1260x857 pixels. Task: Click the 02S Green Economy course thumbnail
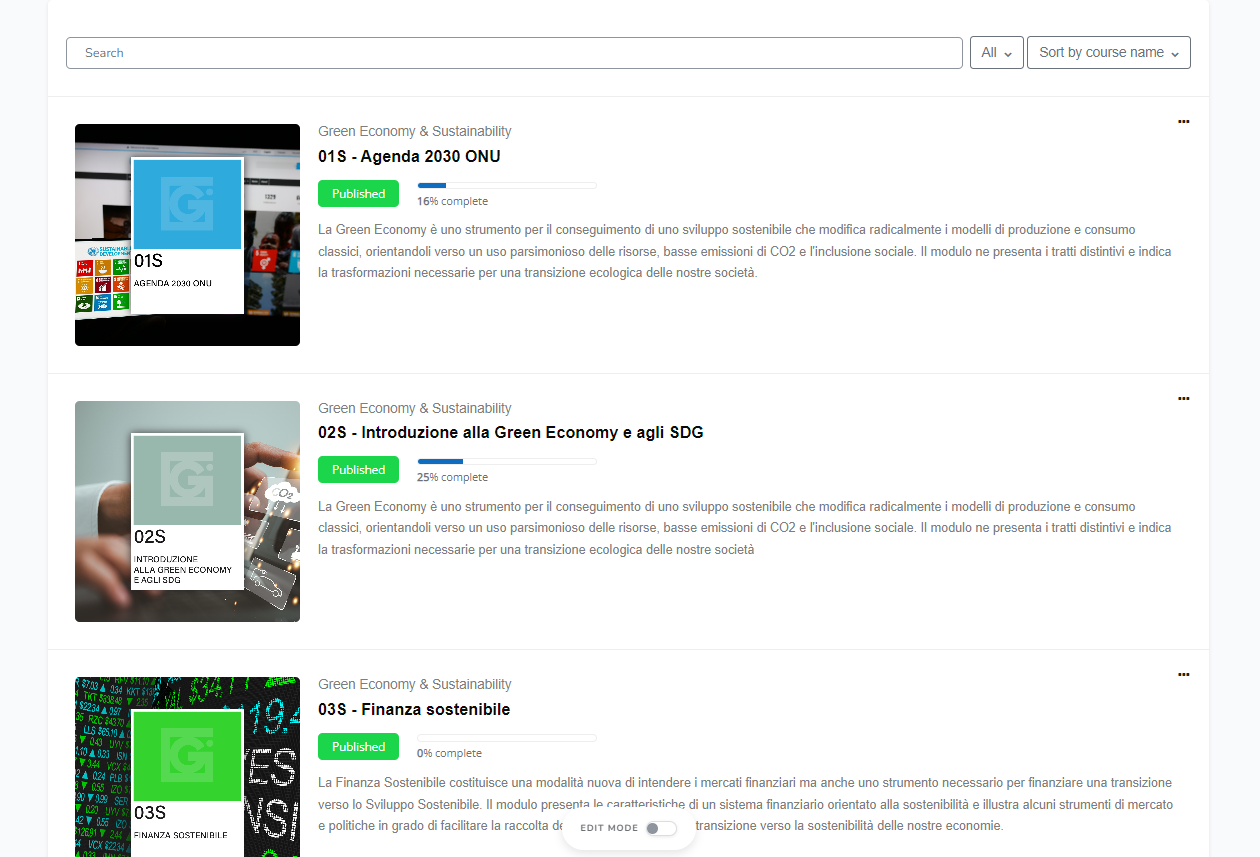click(187, 511)
